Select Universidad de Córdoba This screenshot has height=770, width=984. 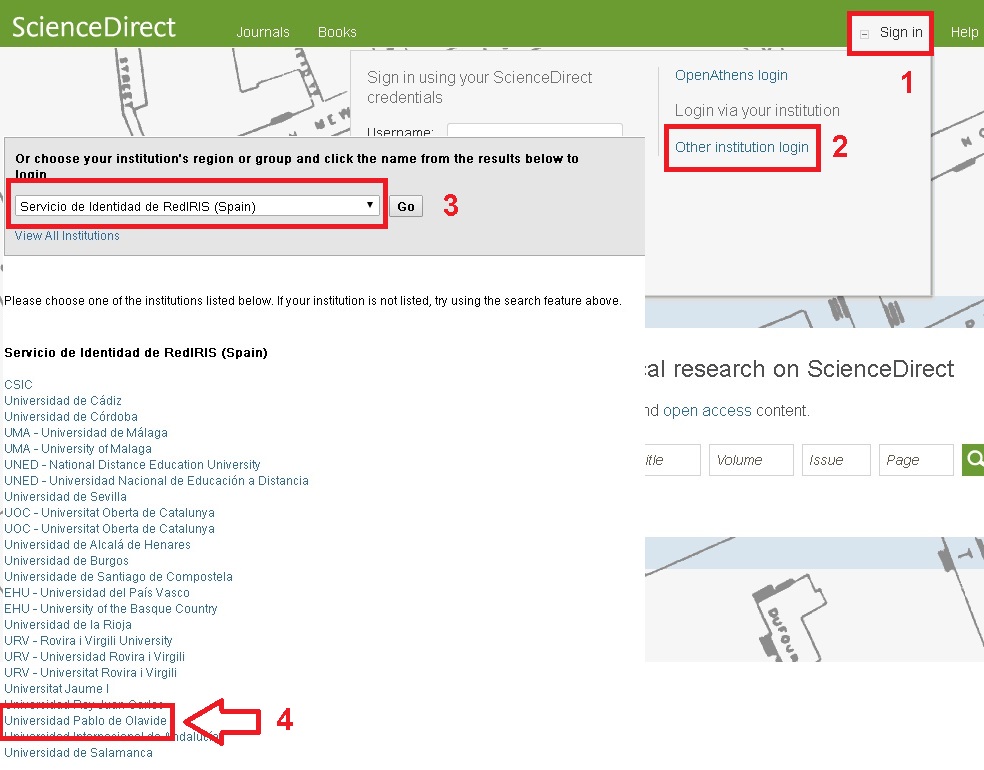(x=71, y=417)
